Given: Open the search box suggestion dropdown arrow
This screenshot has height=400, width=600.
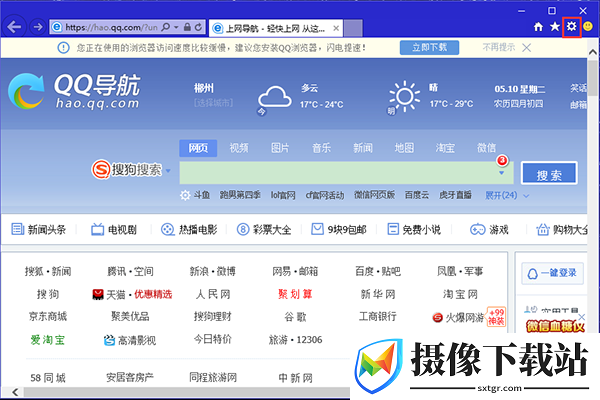Looking at the screenshot, I should pos(502,173).
